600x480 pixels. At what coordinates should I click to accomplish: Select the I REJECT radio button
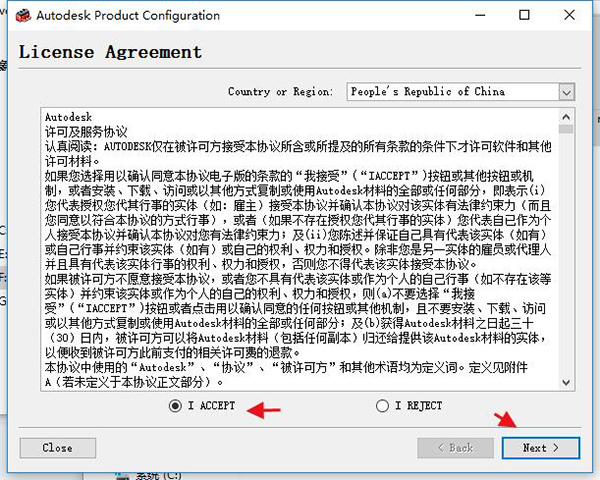[382, 406]
